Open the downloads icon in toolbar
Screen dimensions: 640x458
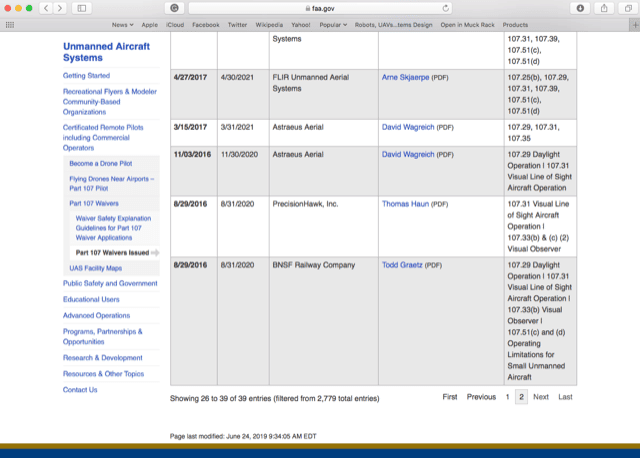(x=580, y=8)
